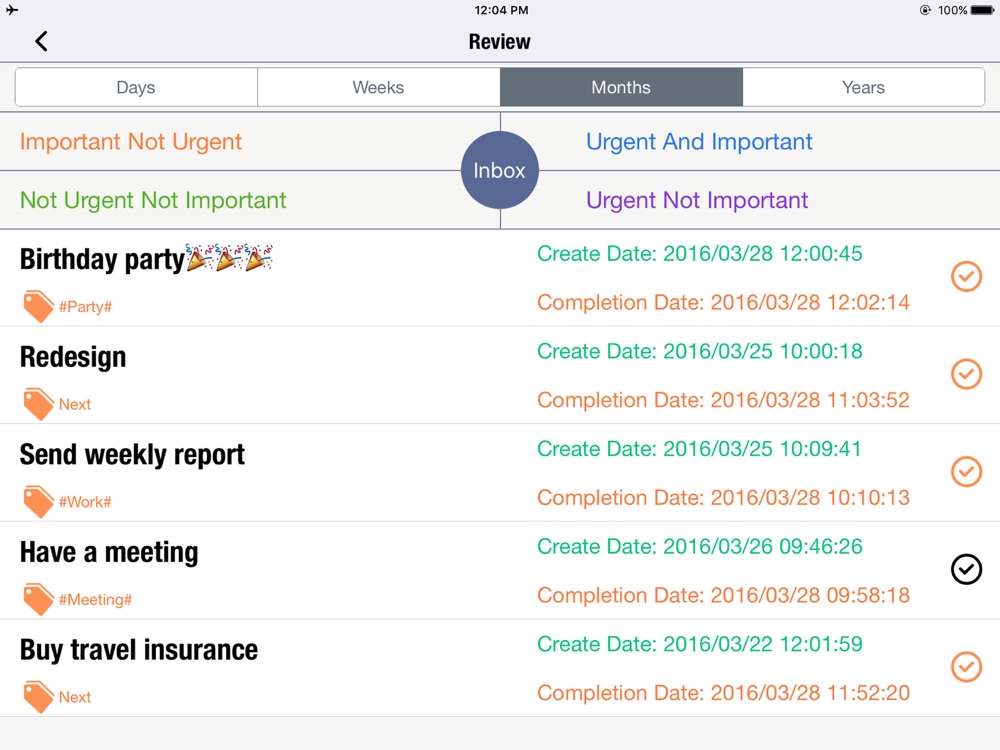Tap the airplane mode status icon
Viewport: 1000px width, 750px height.
[12, 10]
